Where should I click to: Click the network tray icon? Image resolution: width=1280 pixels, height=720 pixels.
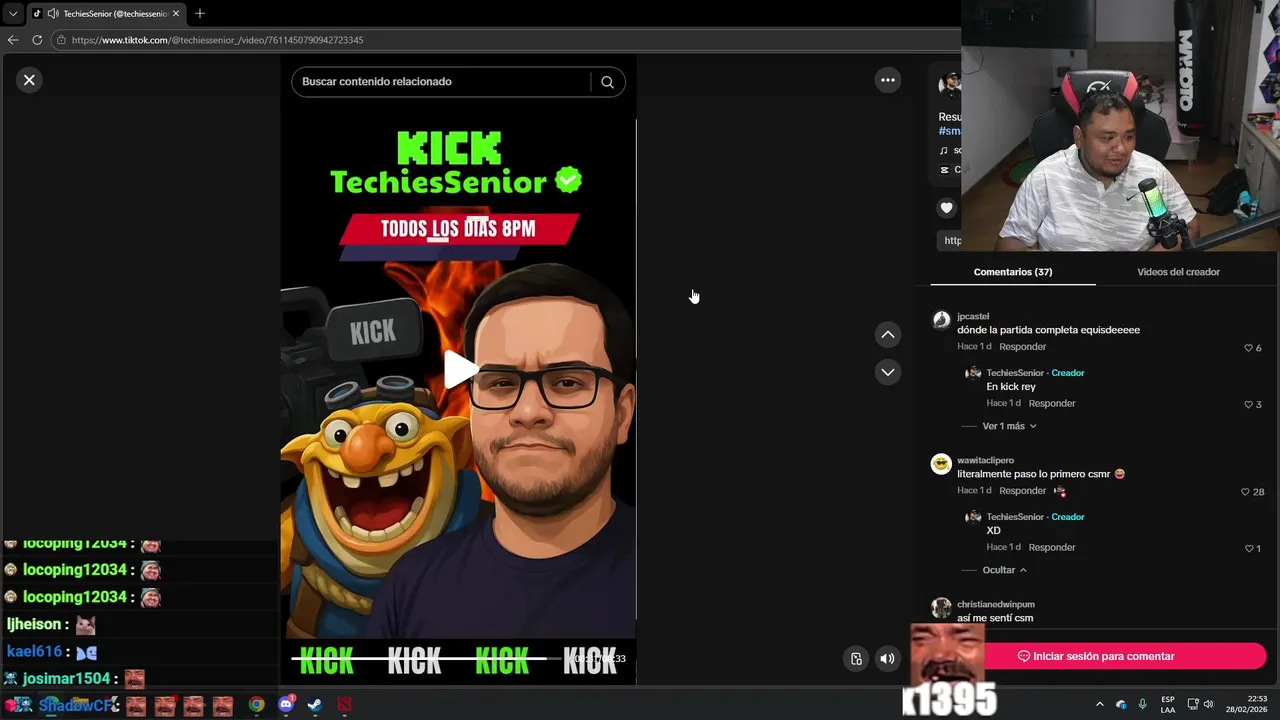click(1193, 705)
